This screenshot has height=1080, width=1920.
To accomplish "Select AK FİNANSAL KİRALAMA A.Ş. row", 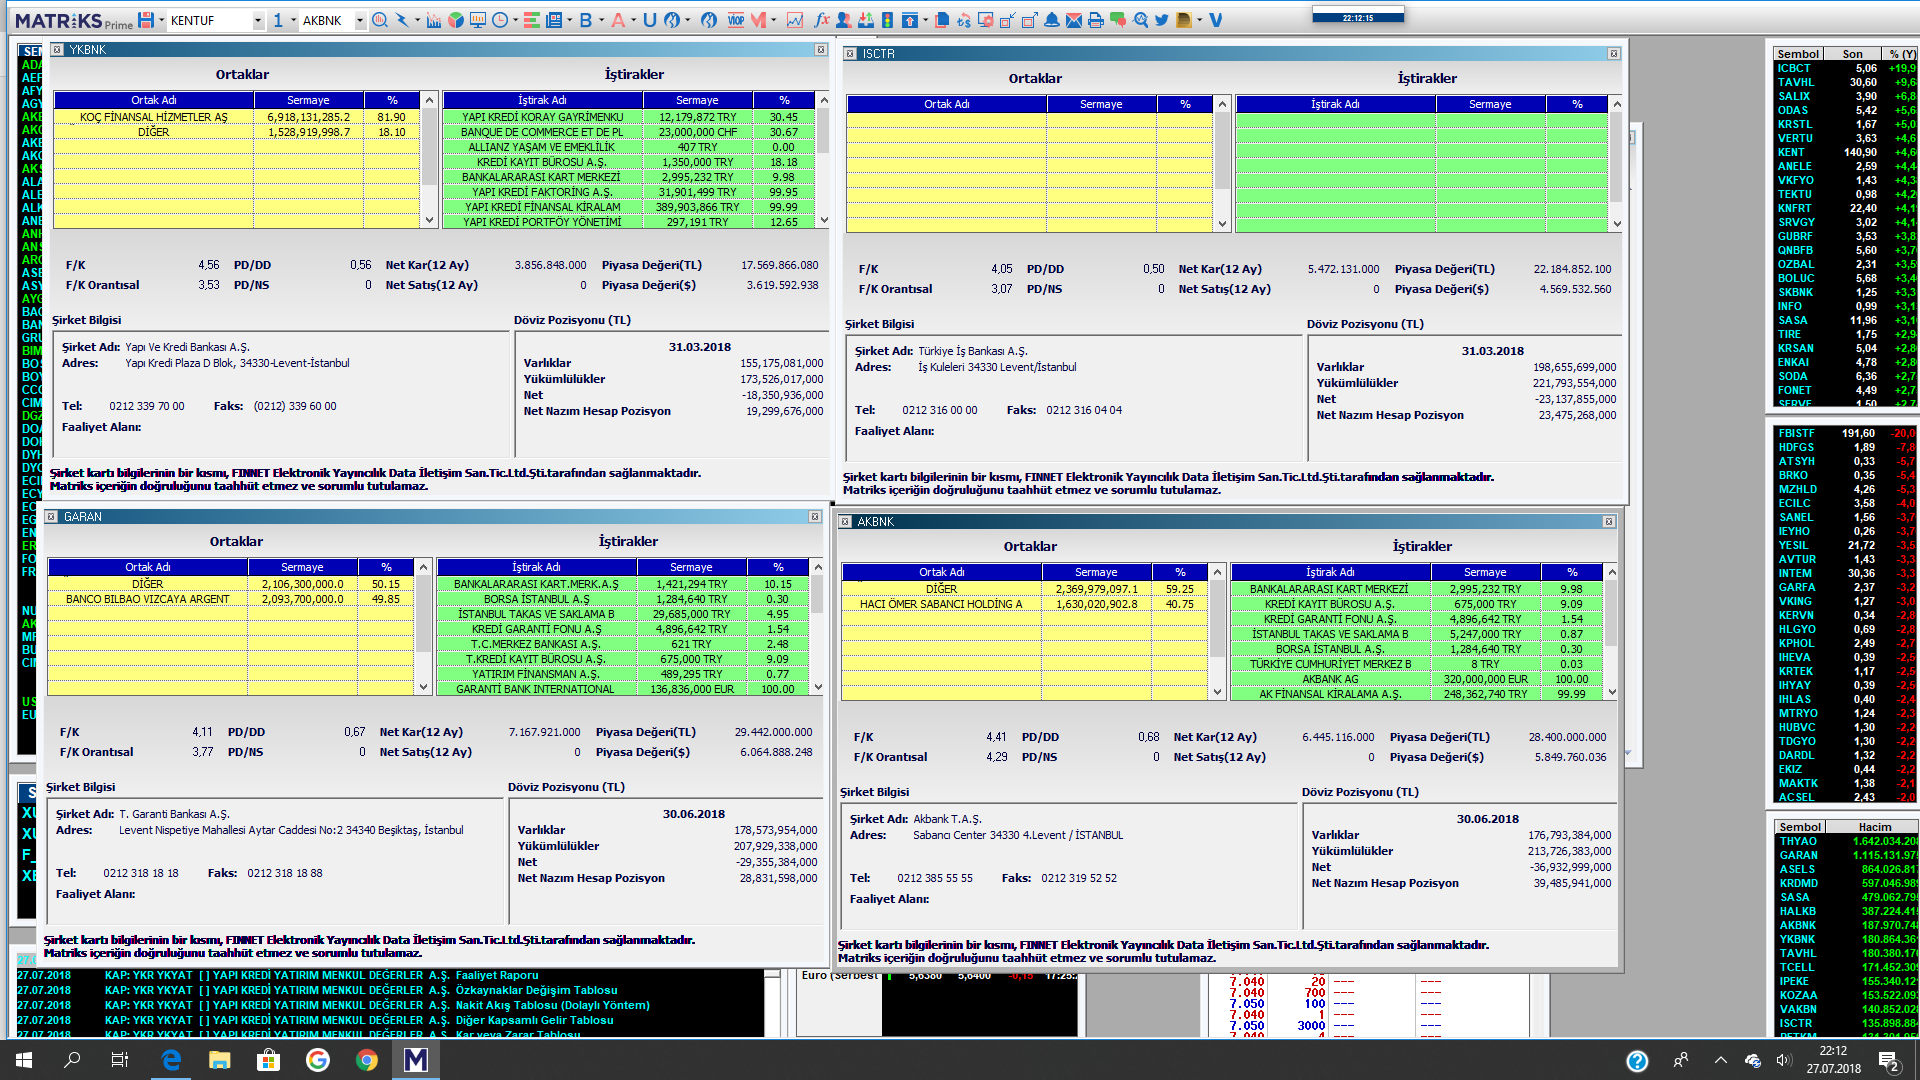I will [1416, 694].
